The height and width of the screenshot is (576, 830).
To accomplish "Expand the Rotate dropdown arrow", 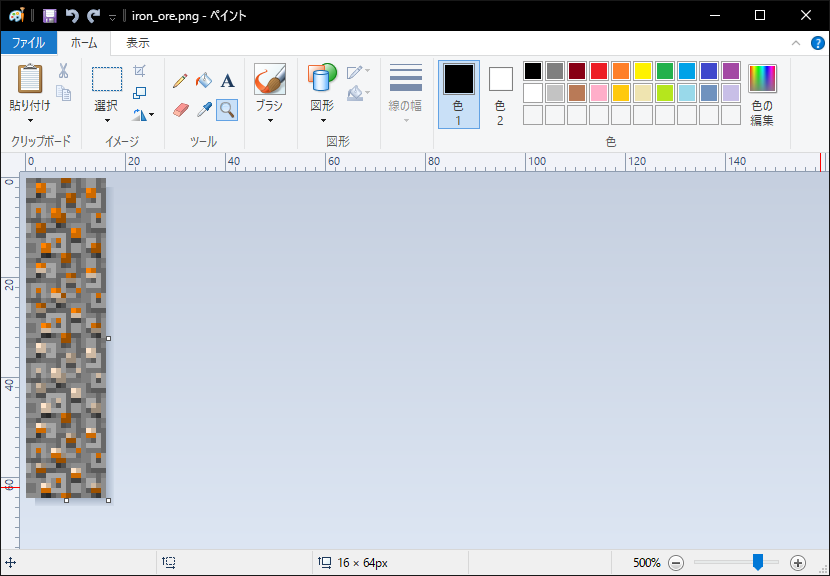I will [x=152, y=114].
